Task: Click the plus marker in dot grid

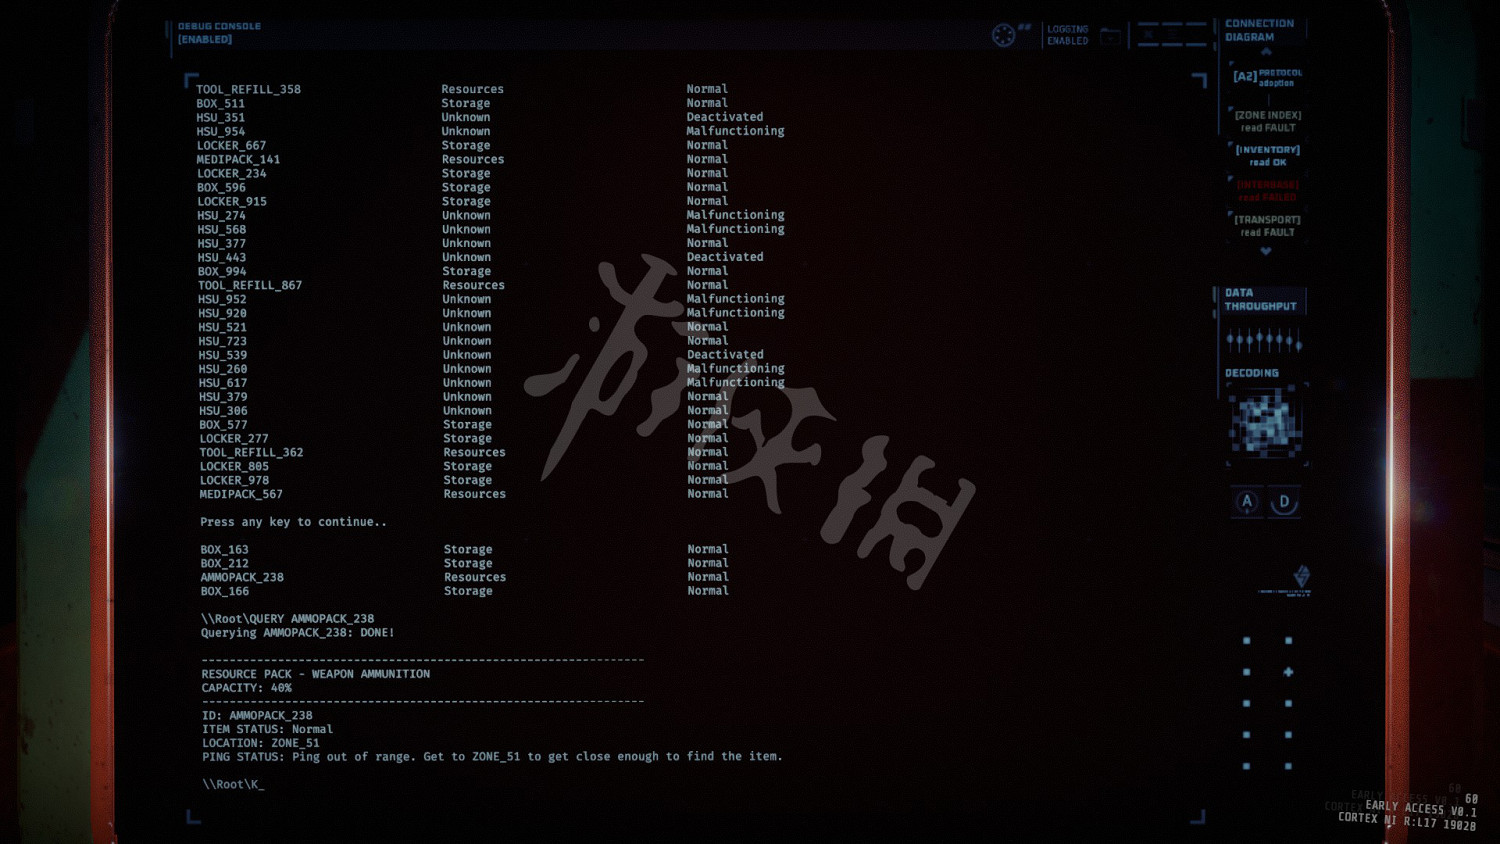Action: click(1288, 672)
